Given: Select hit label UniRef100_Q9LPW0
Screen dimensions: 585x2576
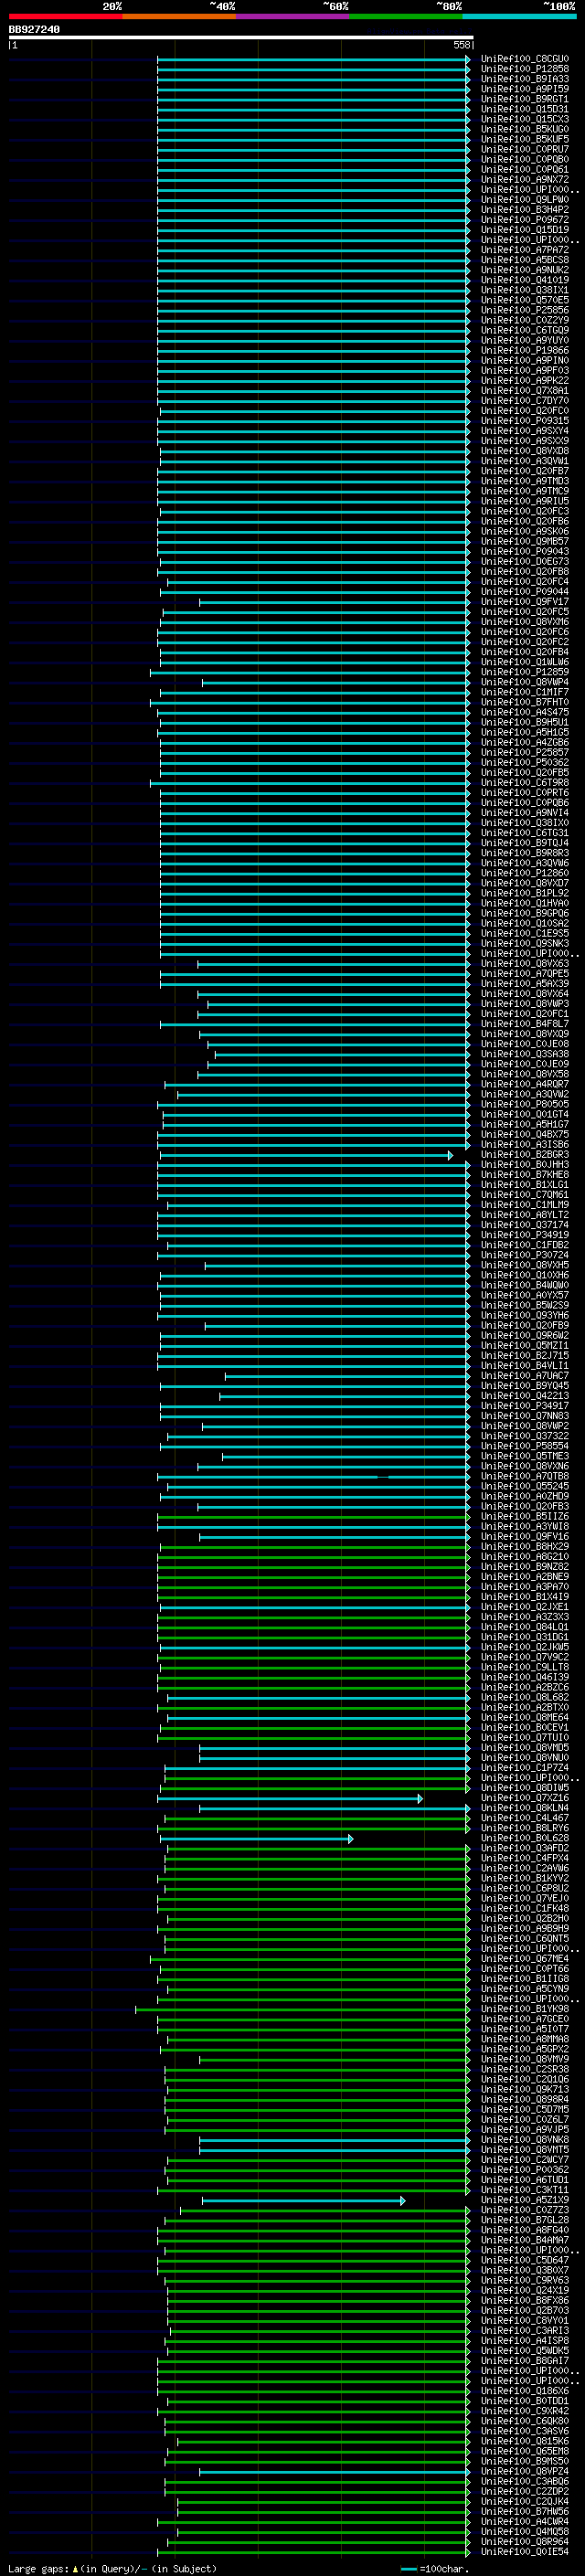Looking at the screenshot, I should [525, 200].
